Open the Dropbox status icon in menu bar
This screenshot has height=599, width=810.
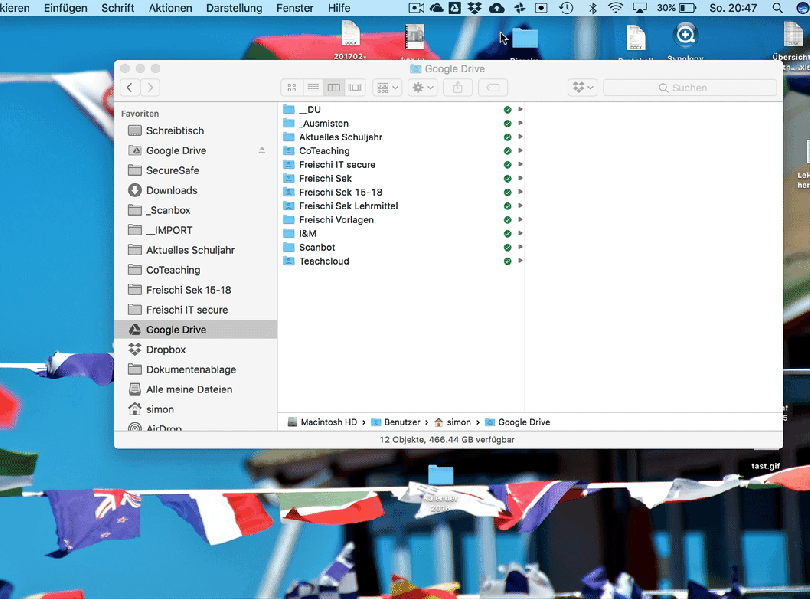(x=476, y=8)
